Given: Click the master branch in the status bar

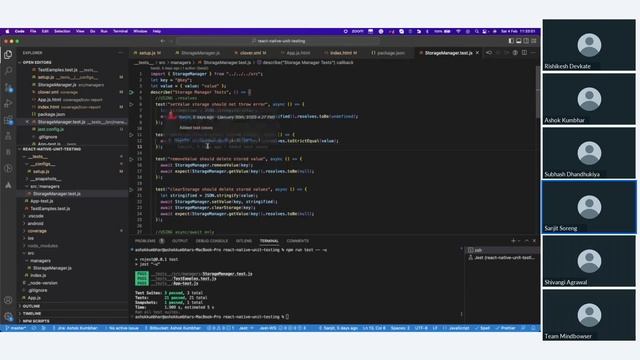Looking at the screenshot, I should (16, 328).
